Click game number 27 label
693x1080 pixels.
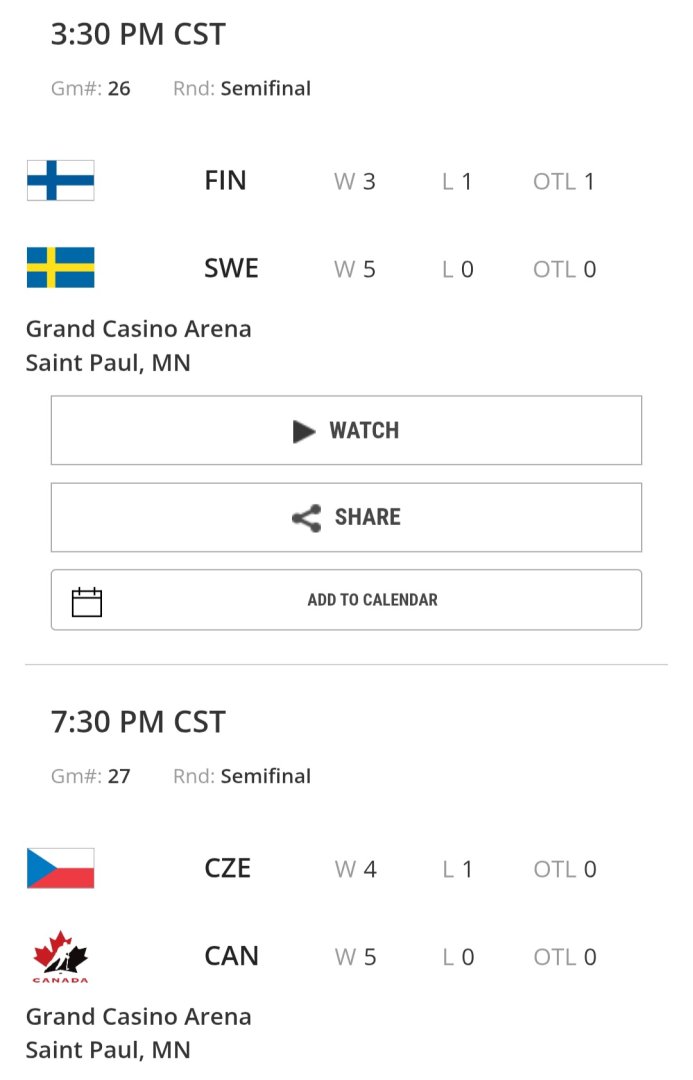91,776
